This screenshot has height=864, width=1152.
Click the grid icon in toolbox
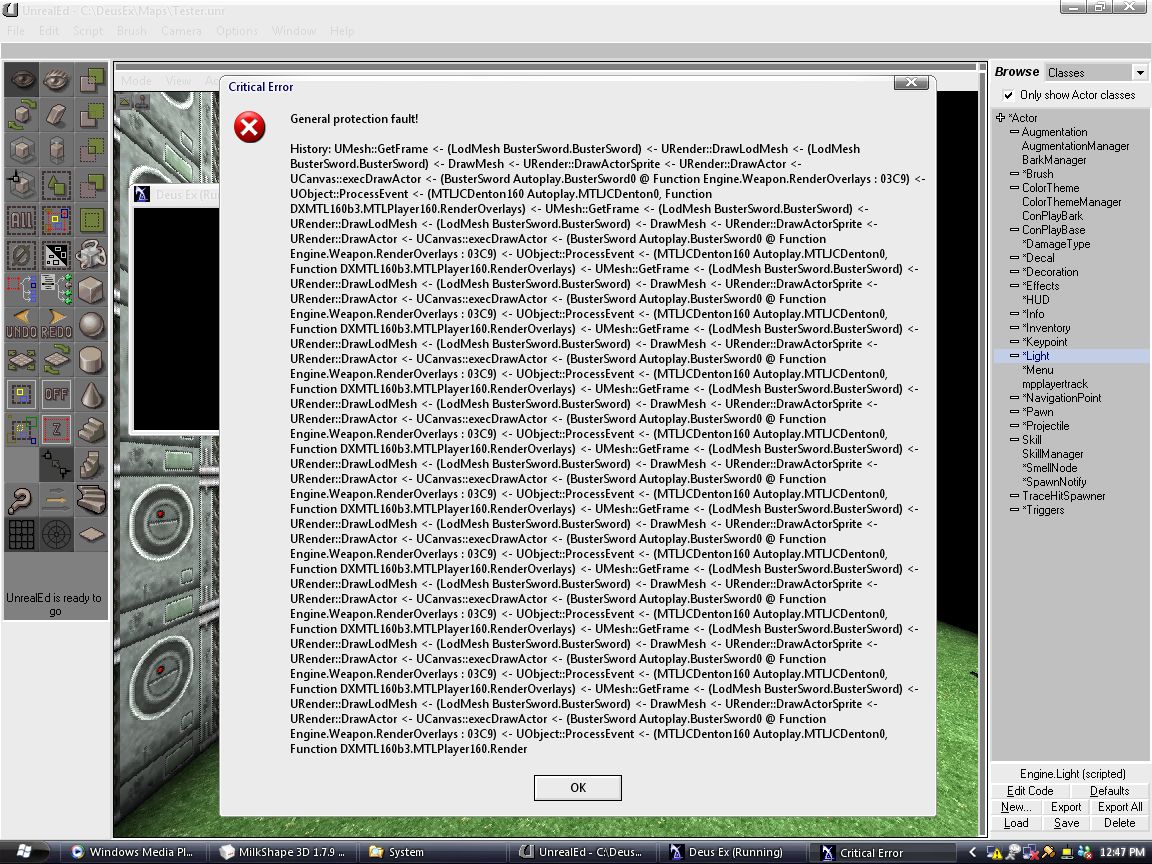pyautogui.click(x=21, y=534)
